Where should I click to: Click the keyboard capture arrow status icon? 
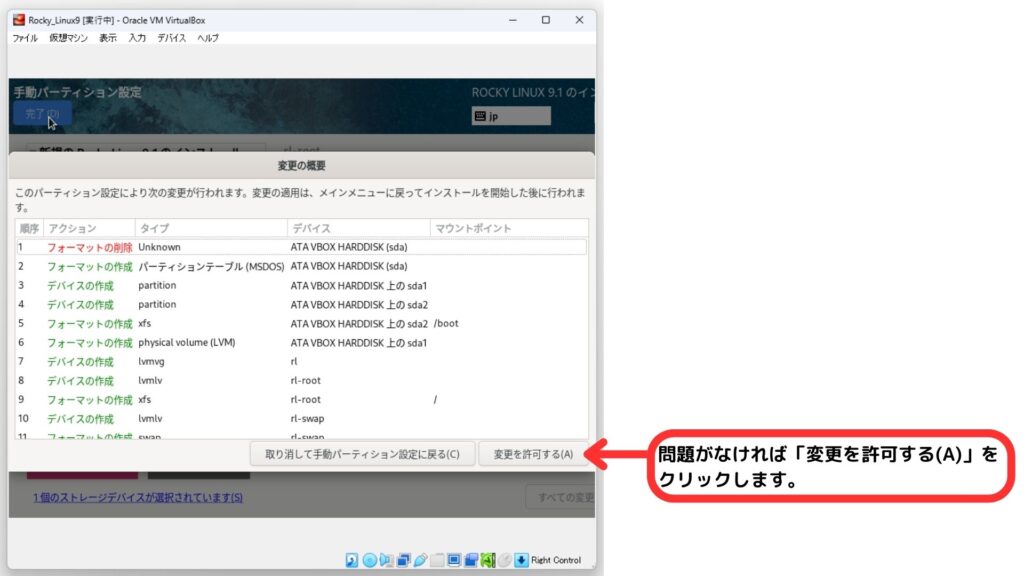521,560
